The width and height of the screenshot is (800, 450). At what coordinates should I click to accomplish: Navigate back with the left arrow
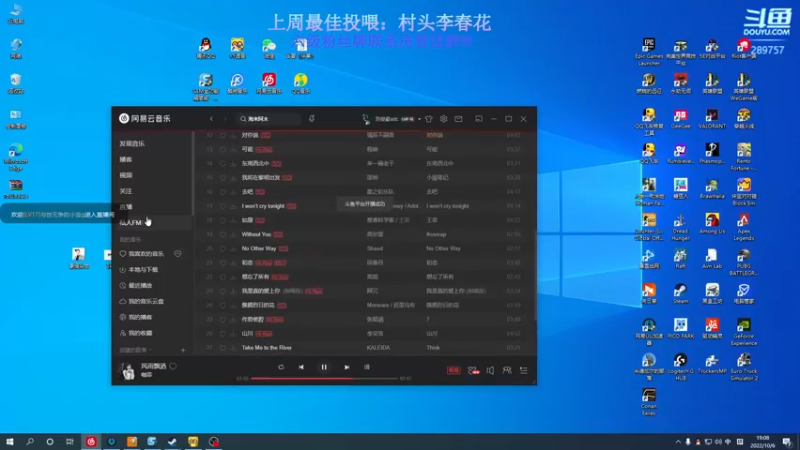click(x=211, y=119)
